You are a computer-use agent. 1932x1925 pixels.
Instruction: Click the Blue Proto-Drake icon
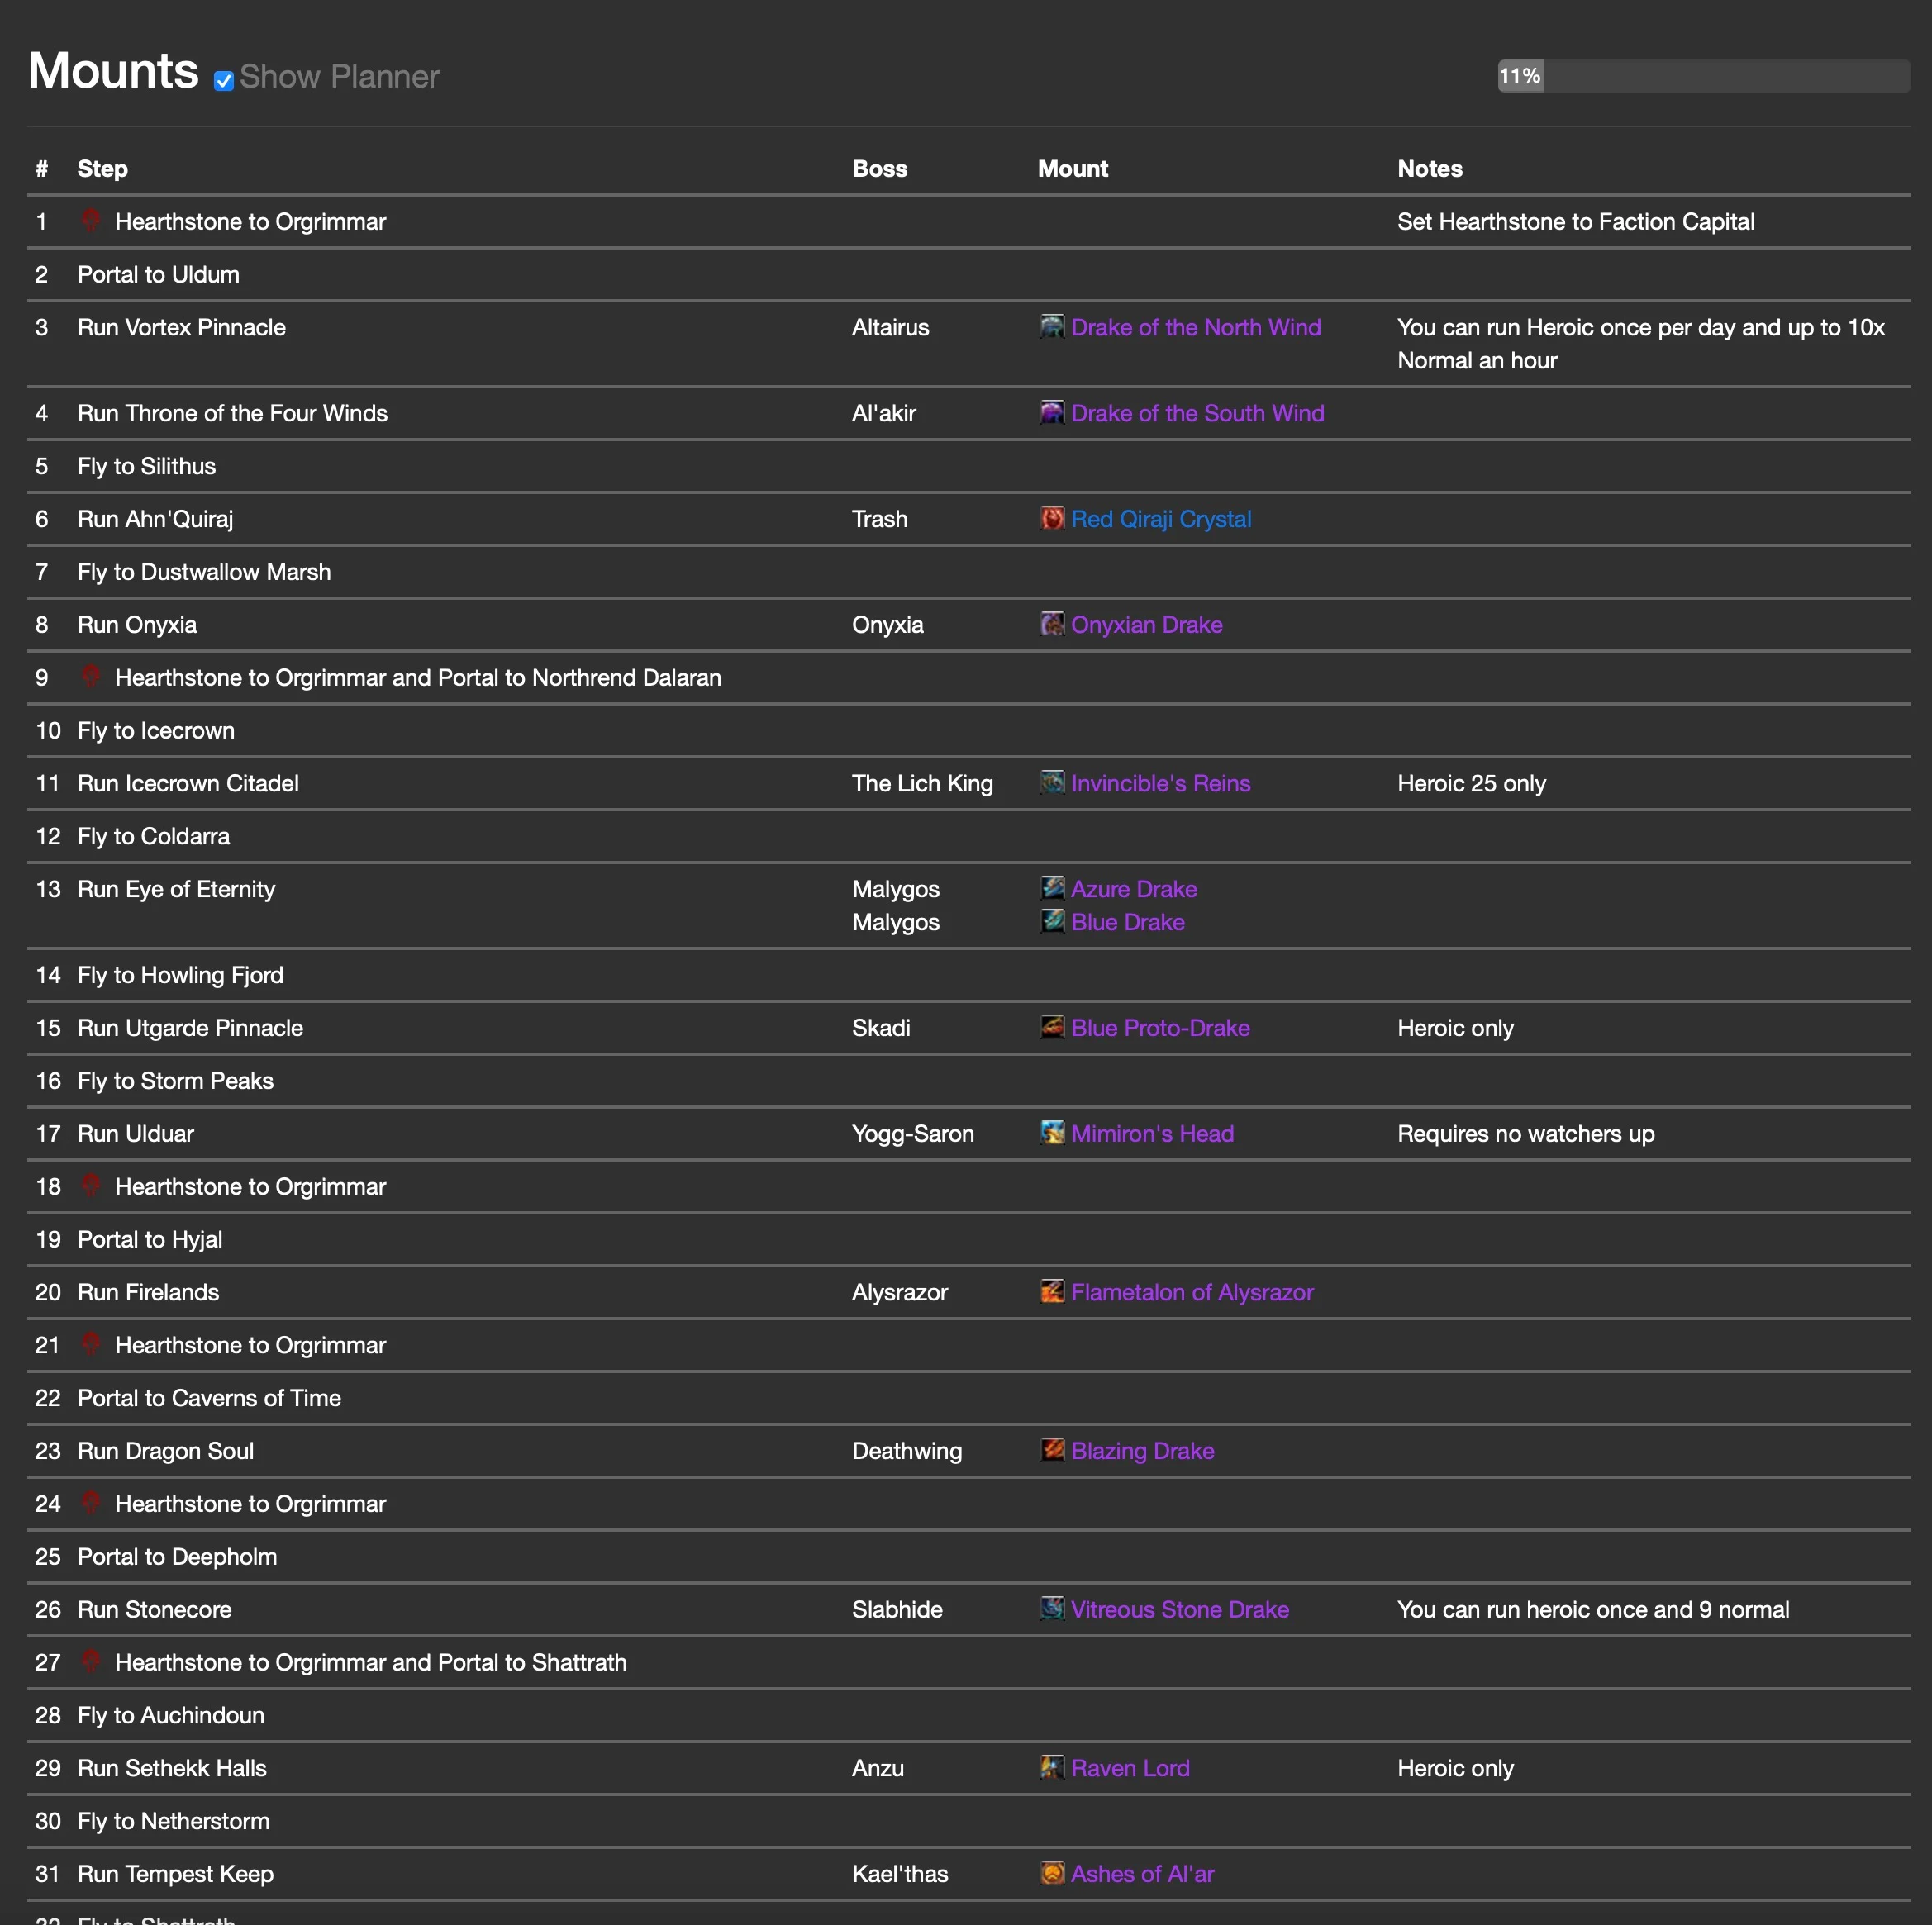click(x=1052, y=1027)
